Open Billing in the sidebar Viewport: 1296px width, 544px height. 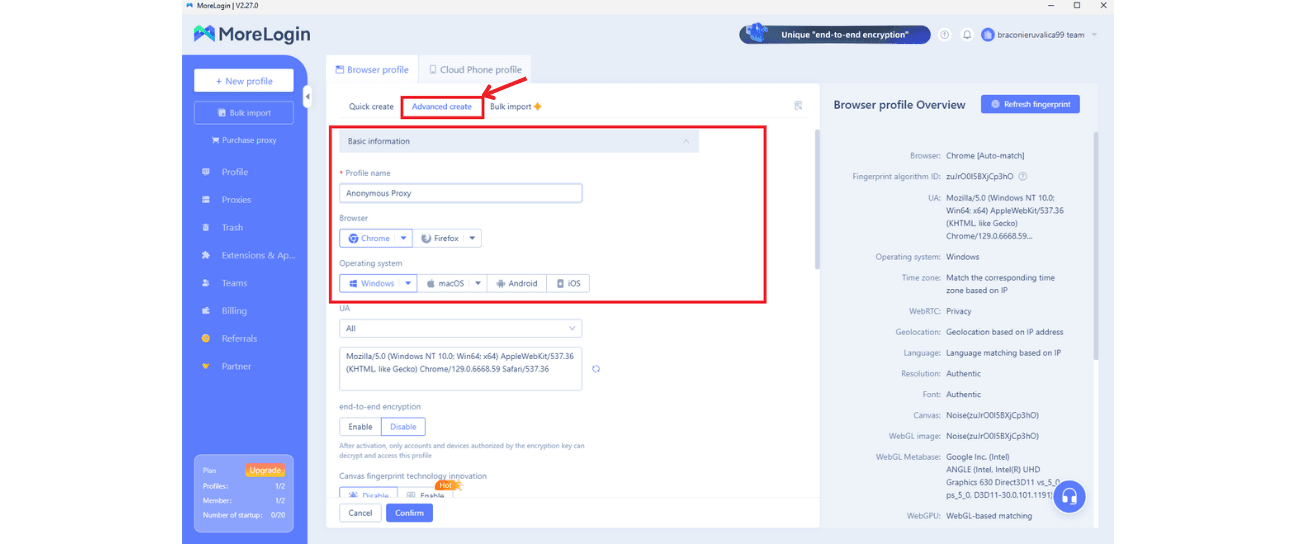click(x=234, y=311)
